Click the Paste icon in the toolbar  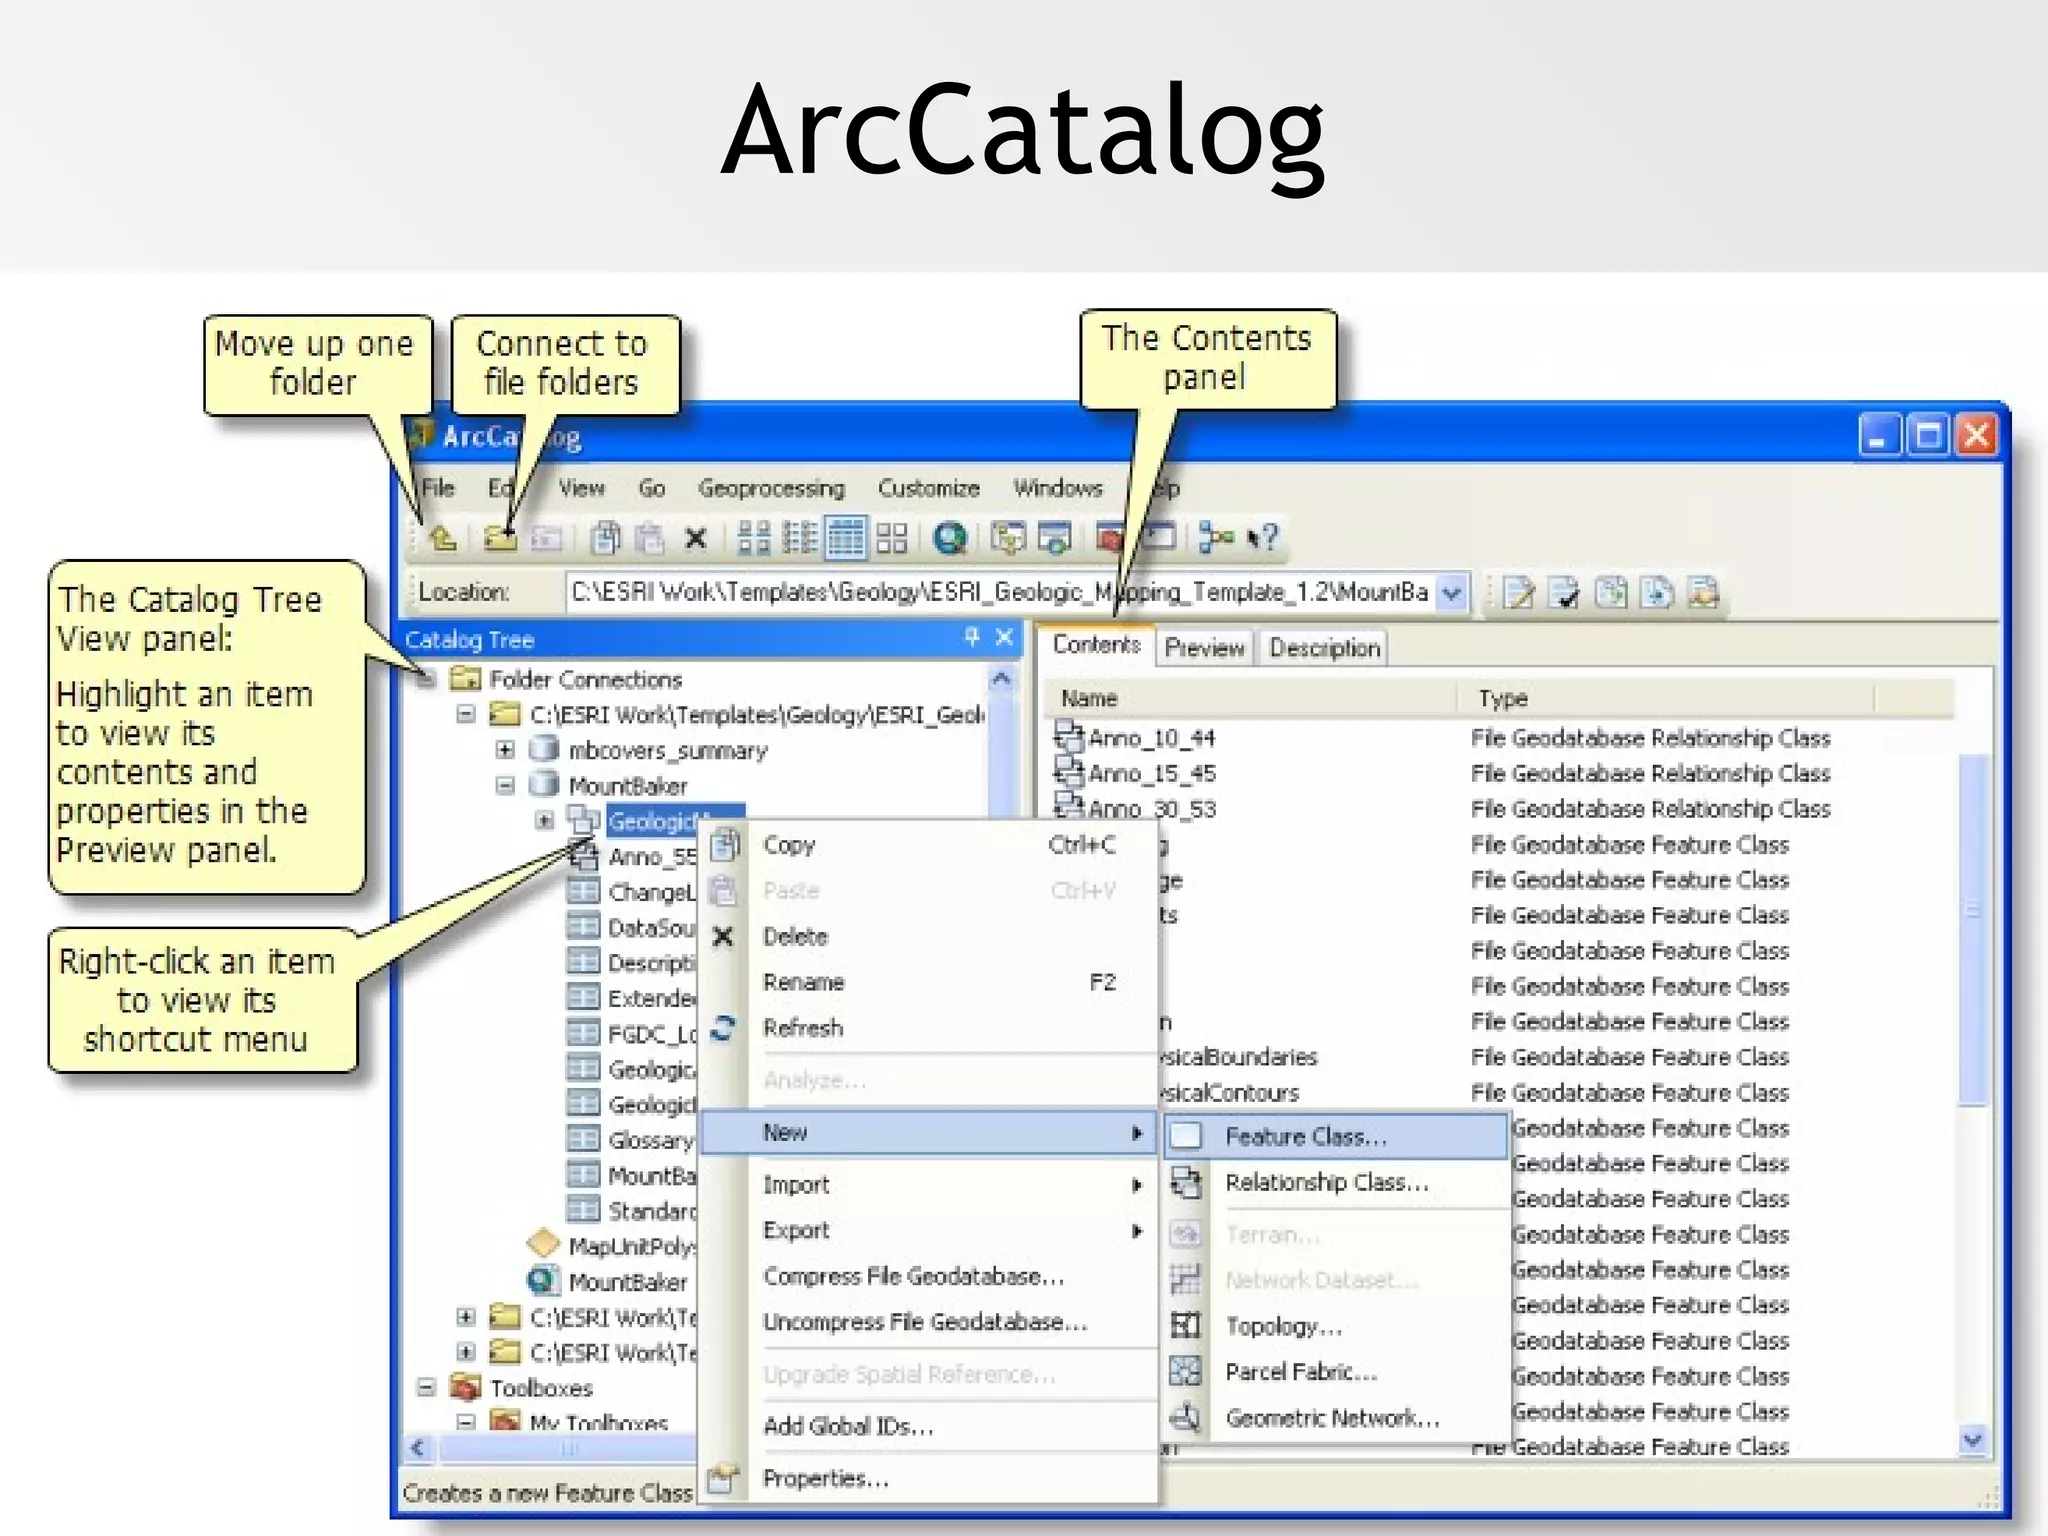click(x=650, y=539)
